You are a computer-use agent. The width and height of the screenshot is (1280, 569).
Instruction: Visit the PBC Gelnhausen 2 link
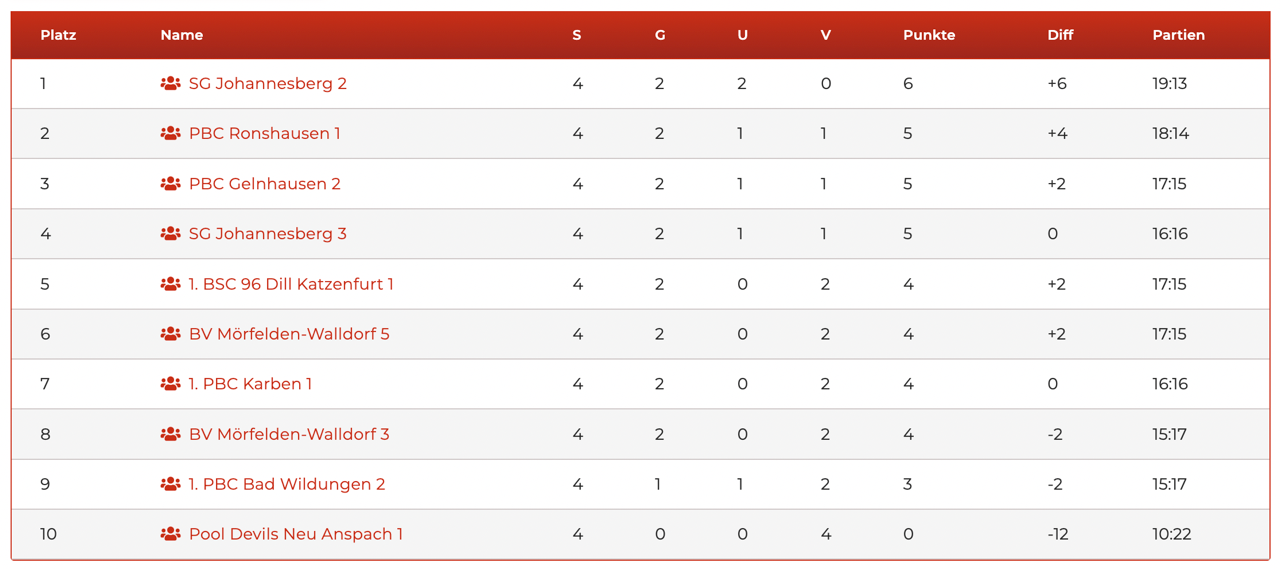coord(264,184)
